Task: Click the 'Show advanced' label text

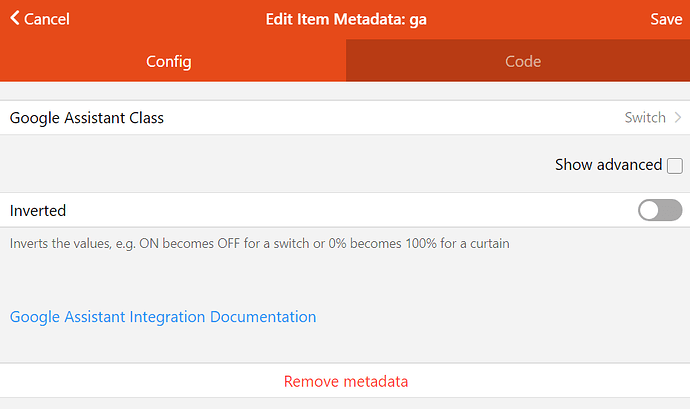Action: (608, 165)
